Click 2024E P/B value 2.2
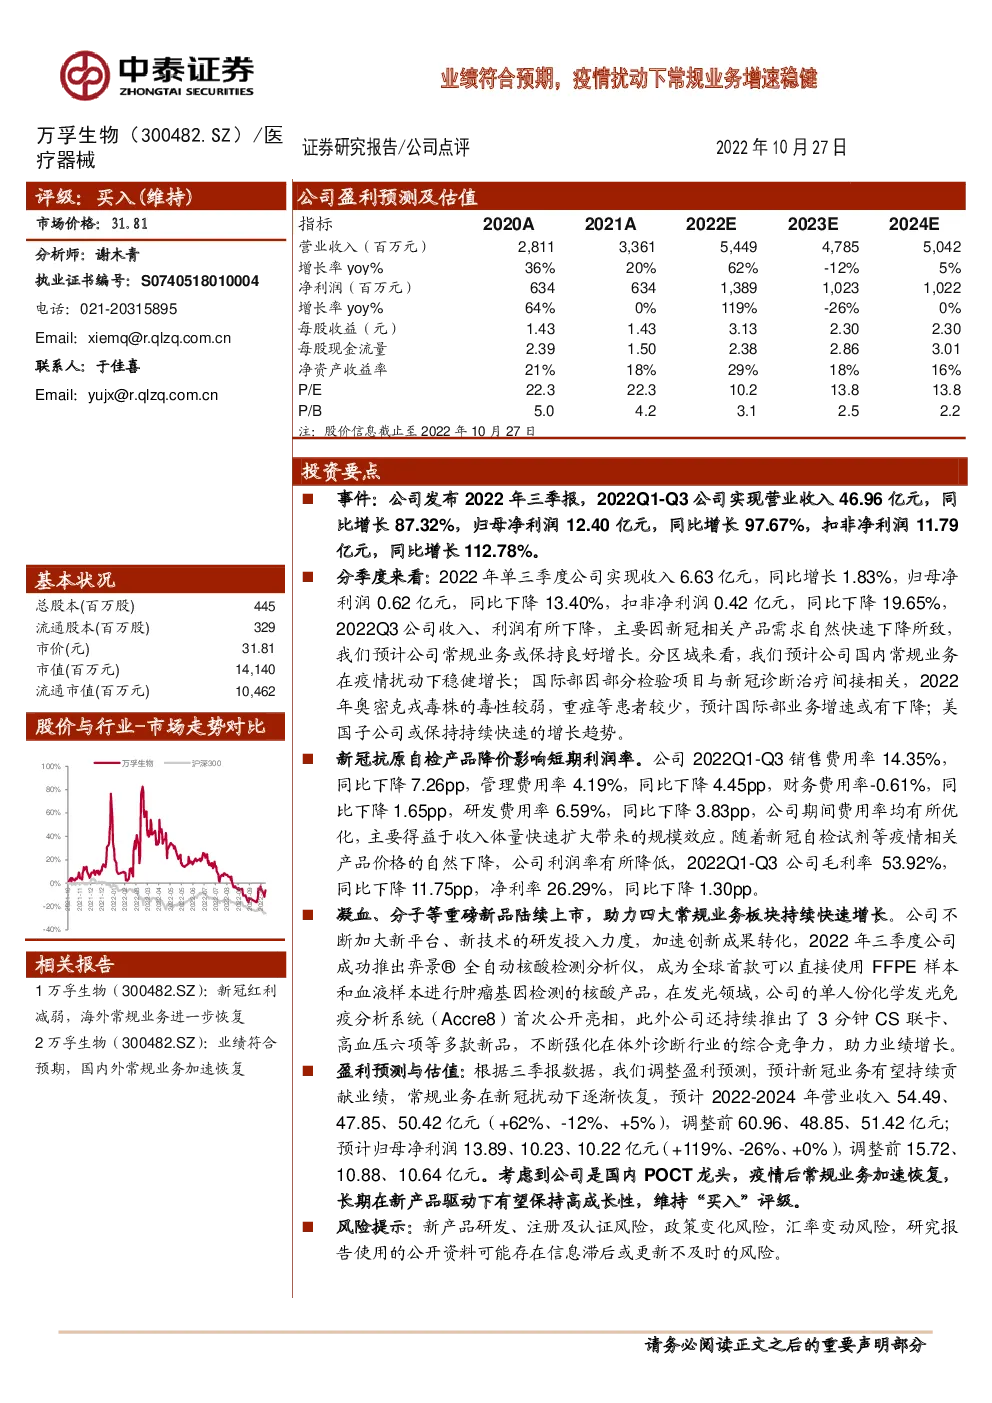 950,411
